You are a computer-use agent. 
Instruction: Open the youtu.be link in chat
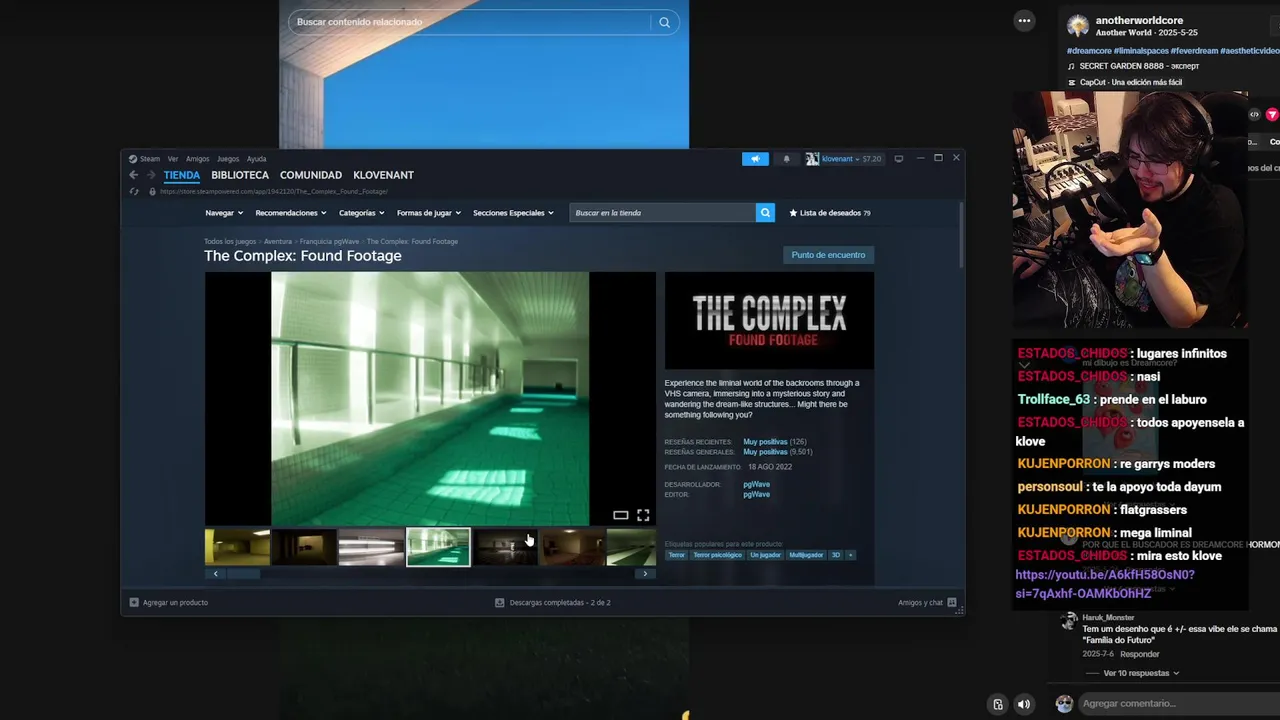pos(1104,584)
